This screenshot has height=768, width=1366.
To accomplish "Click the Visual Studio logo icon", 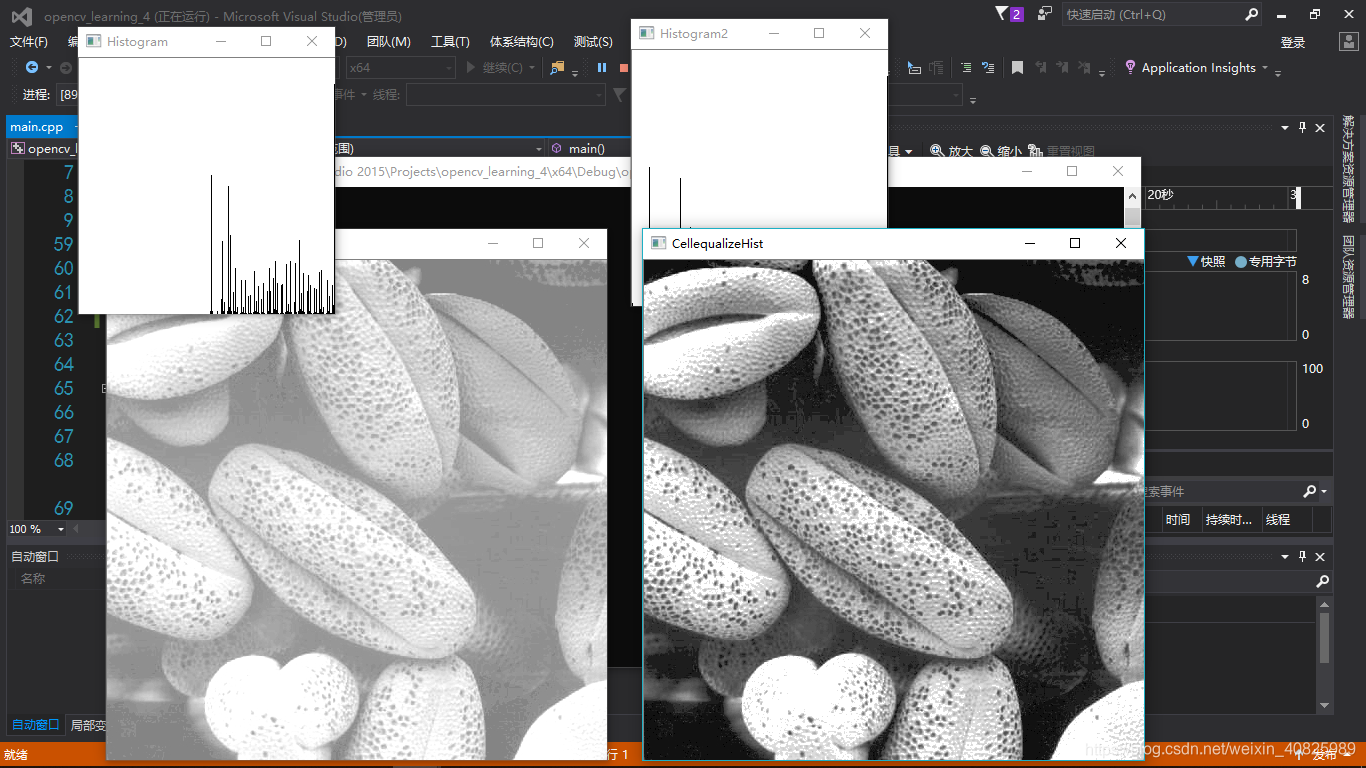I will coord(21,15).
